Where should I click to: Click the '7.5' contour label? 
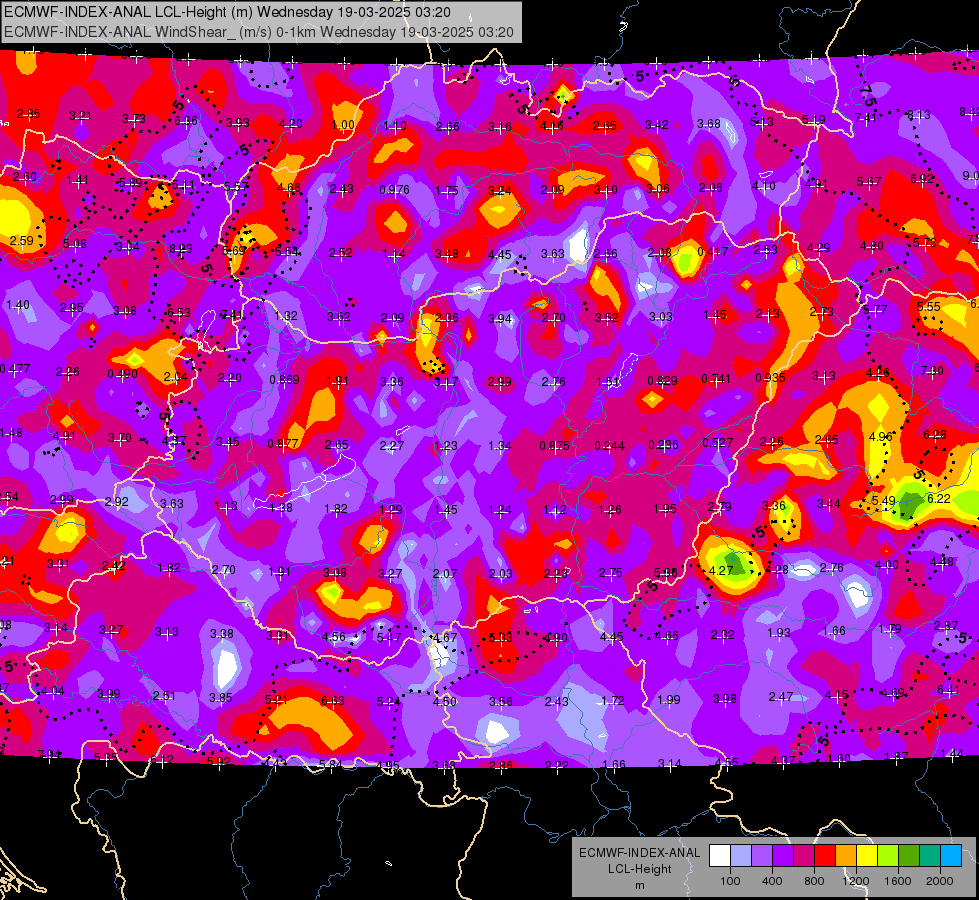868,96
